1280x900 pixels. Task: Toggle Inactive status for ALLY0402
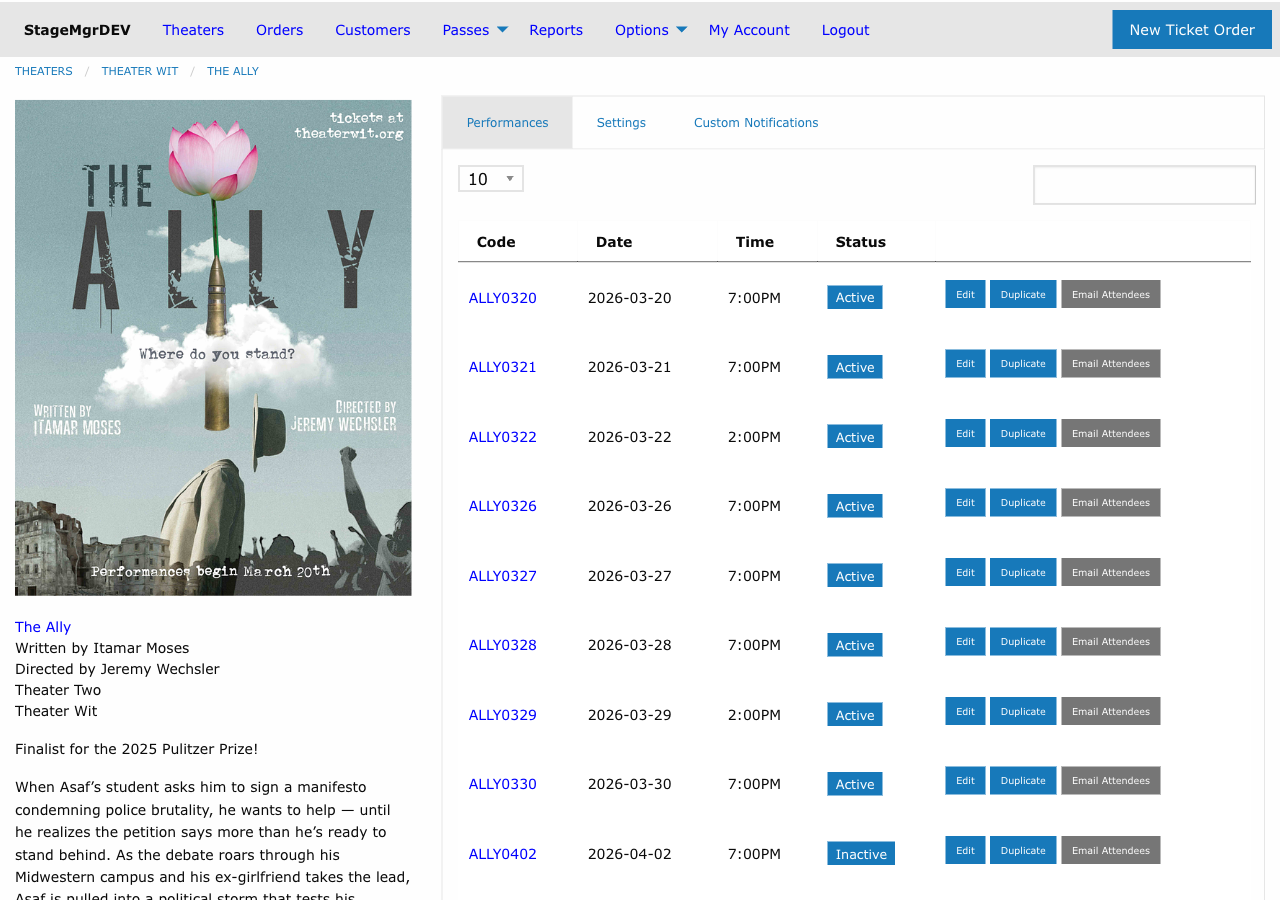861,853
